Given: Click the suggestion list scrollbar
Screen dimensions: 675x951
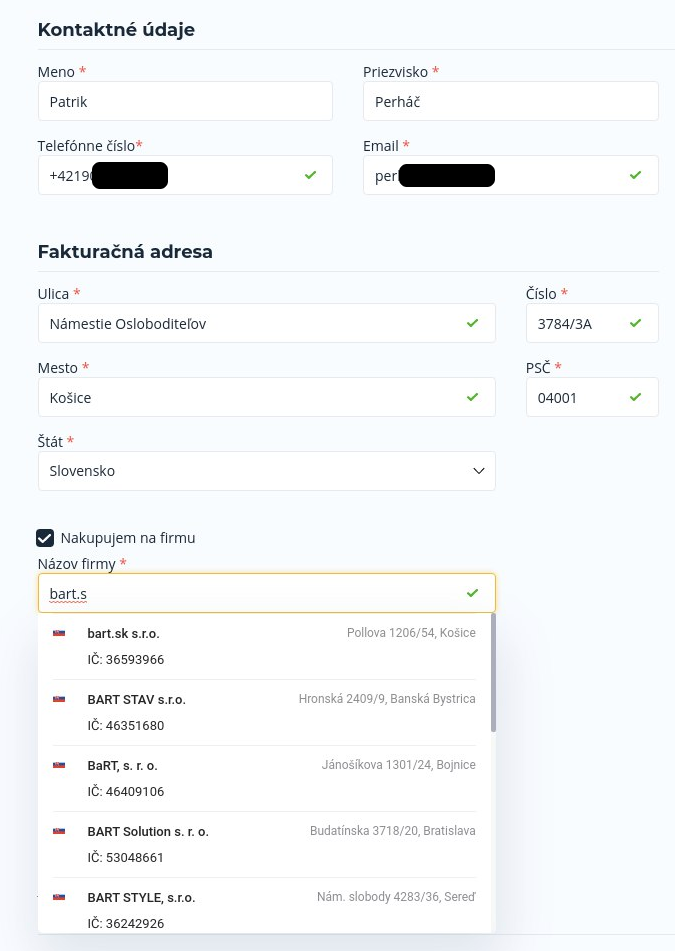Looking at the screenshot, I should click(x=494, y=672).
